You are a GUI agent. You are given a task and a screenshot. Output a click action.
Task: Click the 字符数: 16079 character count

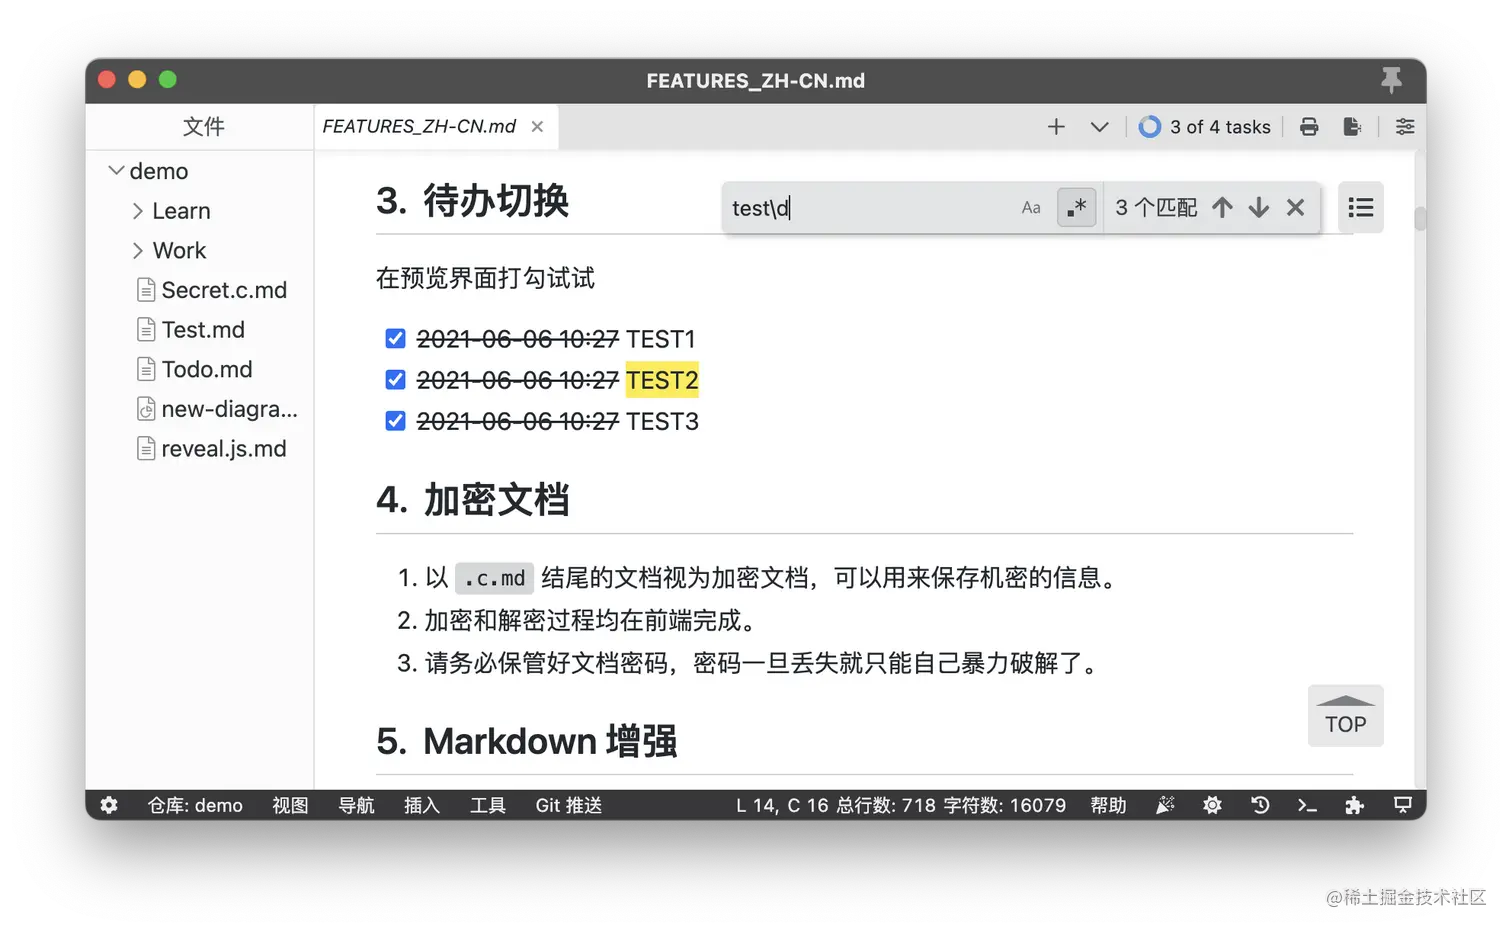click(1005, 805)
